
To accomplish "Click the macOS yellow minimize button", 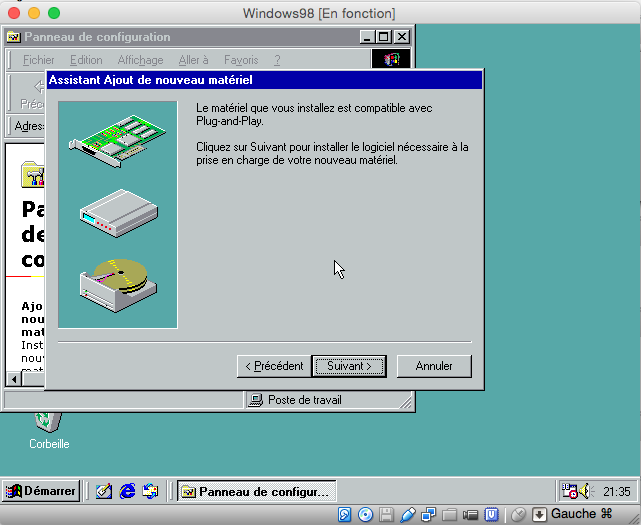I will [x=34, y=13].
